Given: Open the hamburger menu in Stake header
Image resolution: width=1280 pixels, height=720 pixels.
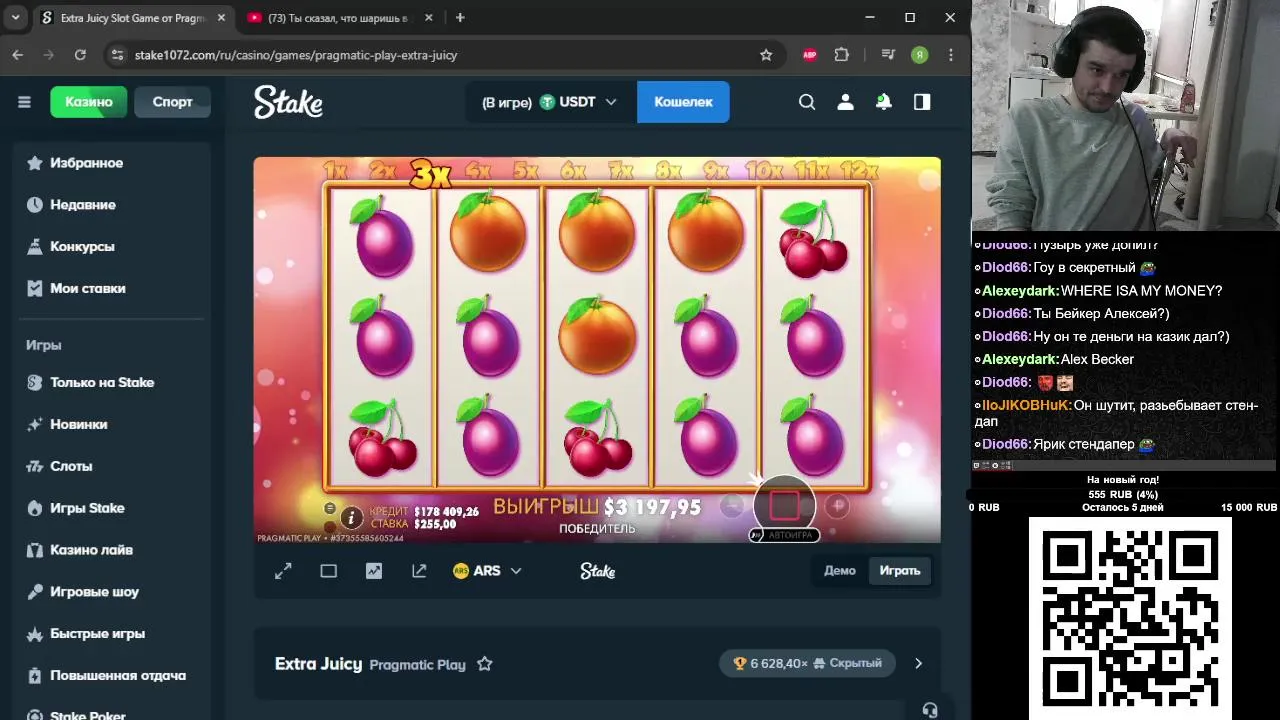Looking at the screenshot, I should tap(24, 102).
